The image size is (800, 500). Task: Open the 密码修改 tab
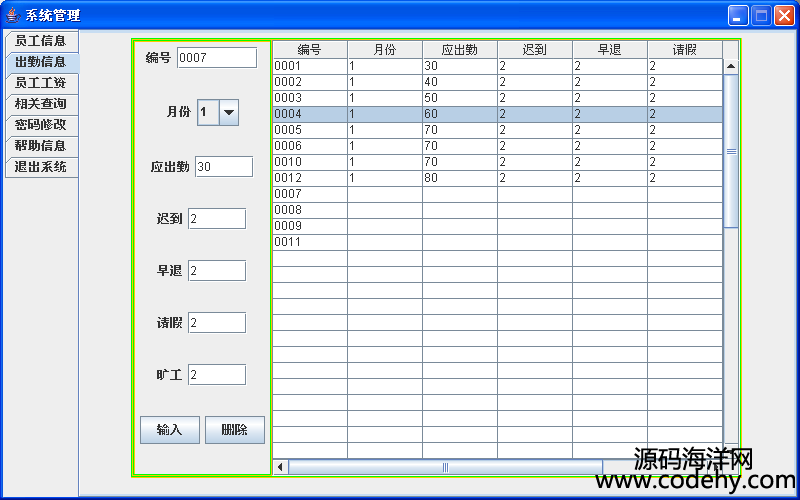click(41, 125)
